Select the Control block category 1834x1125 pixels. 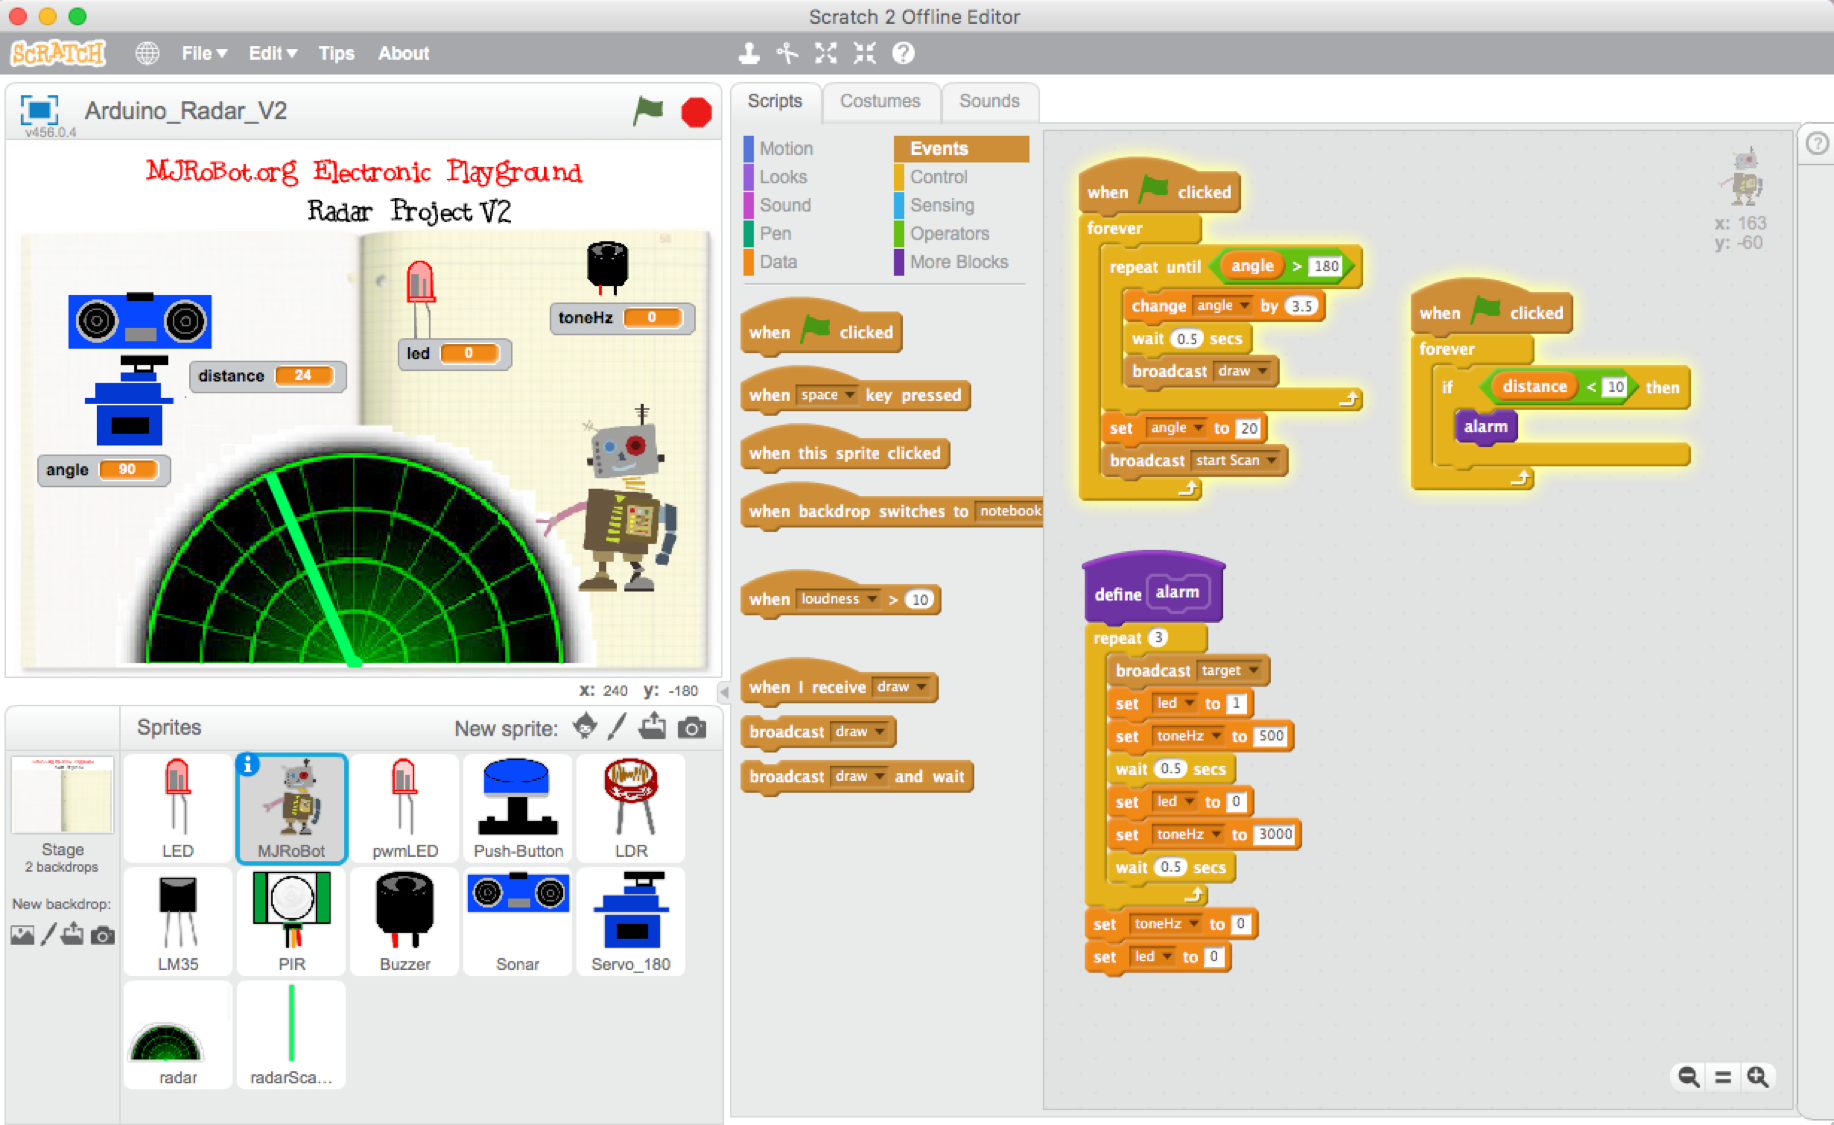936,177
